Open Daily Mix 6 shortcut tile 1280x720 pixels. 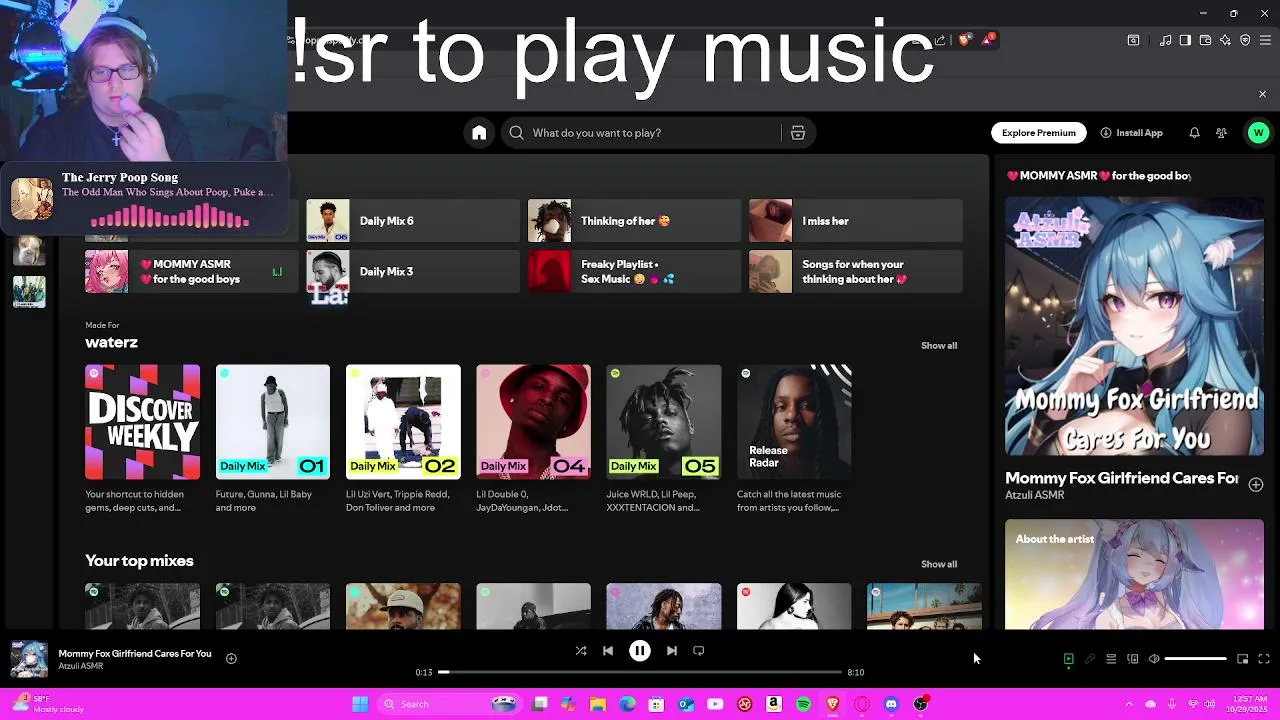point(413,221)
